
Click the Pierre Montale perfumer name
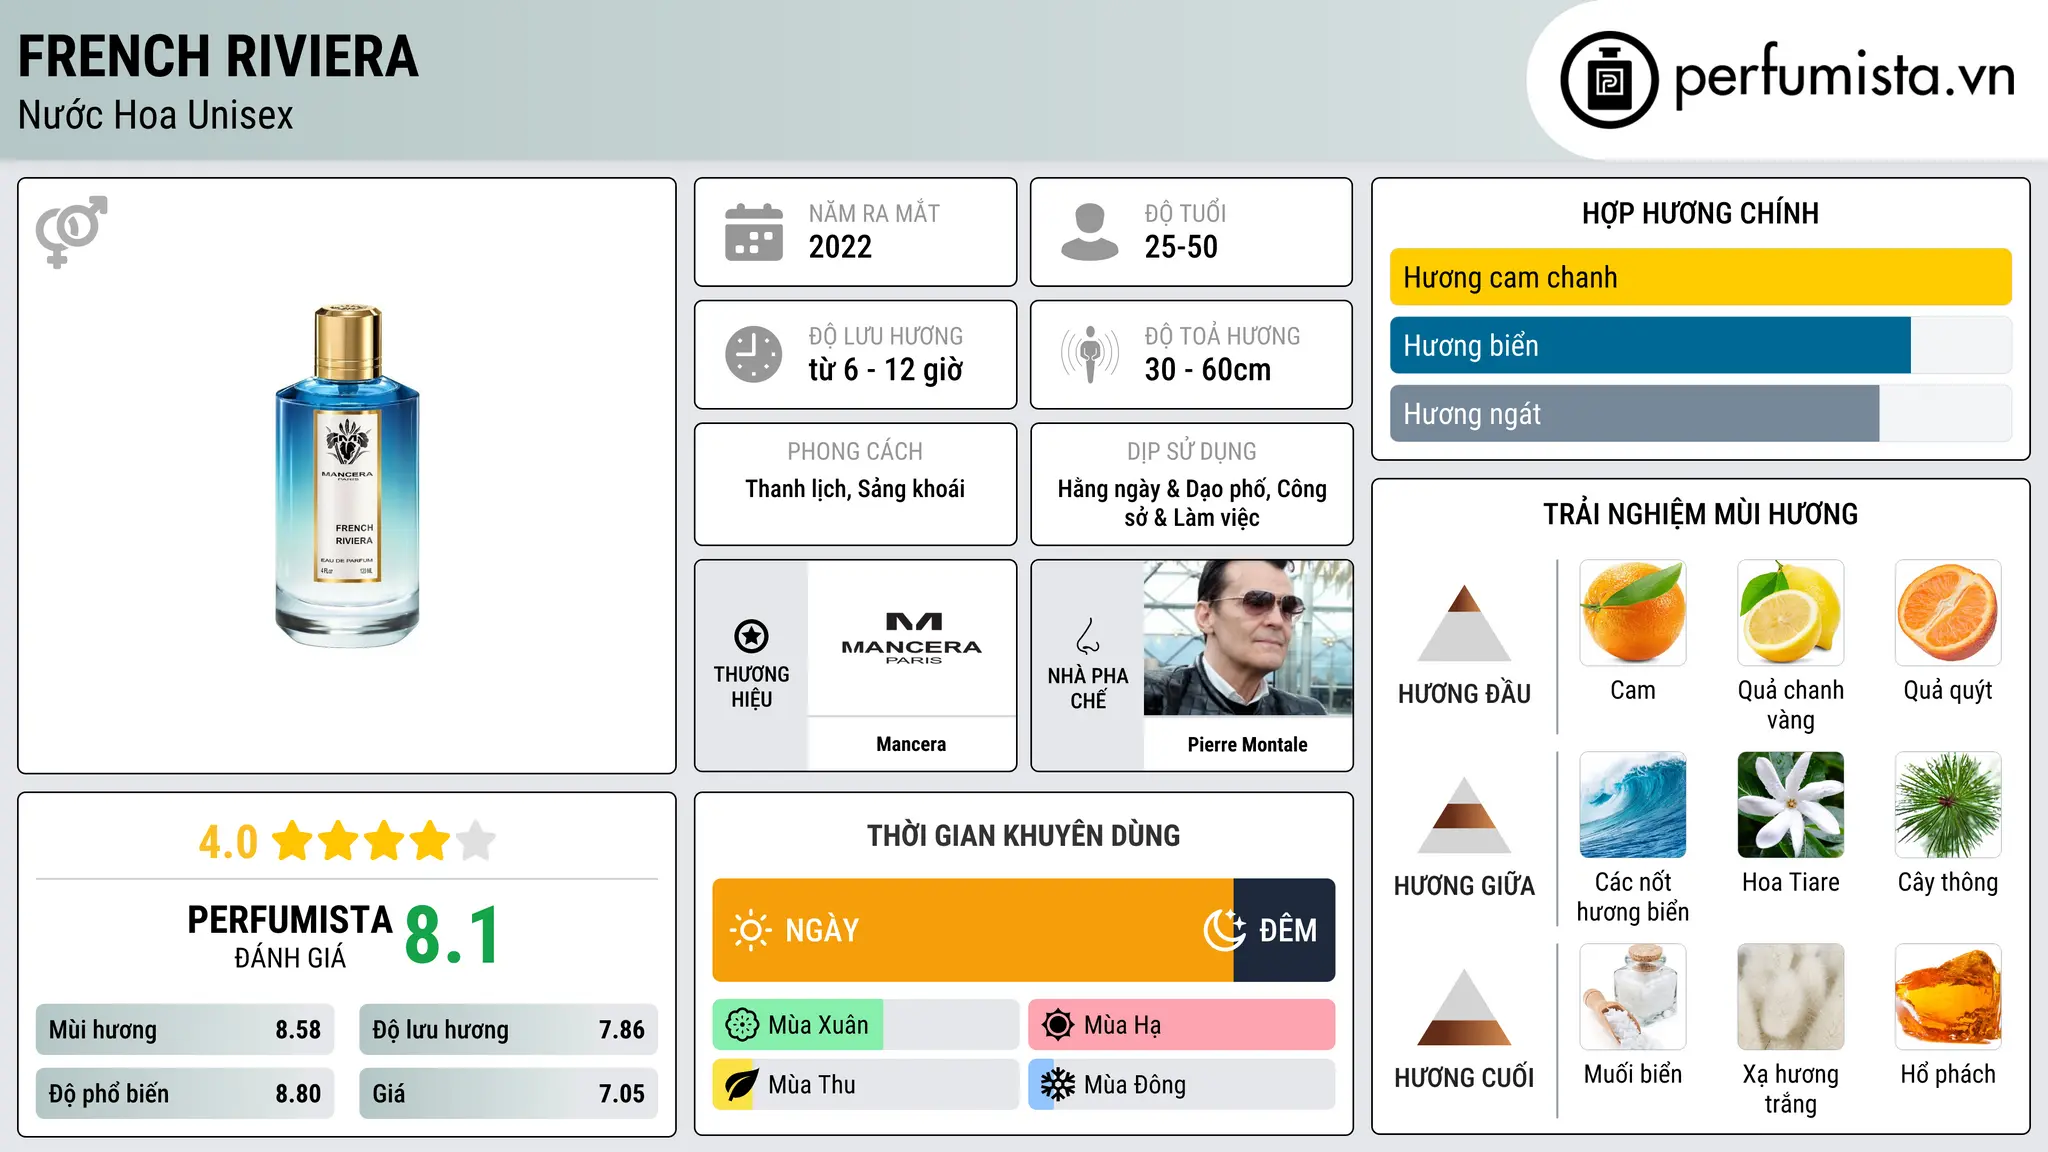coord(1248,744)
